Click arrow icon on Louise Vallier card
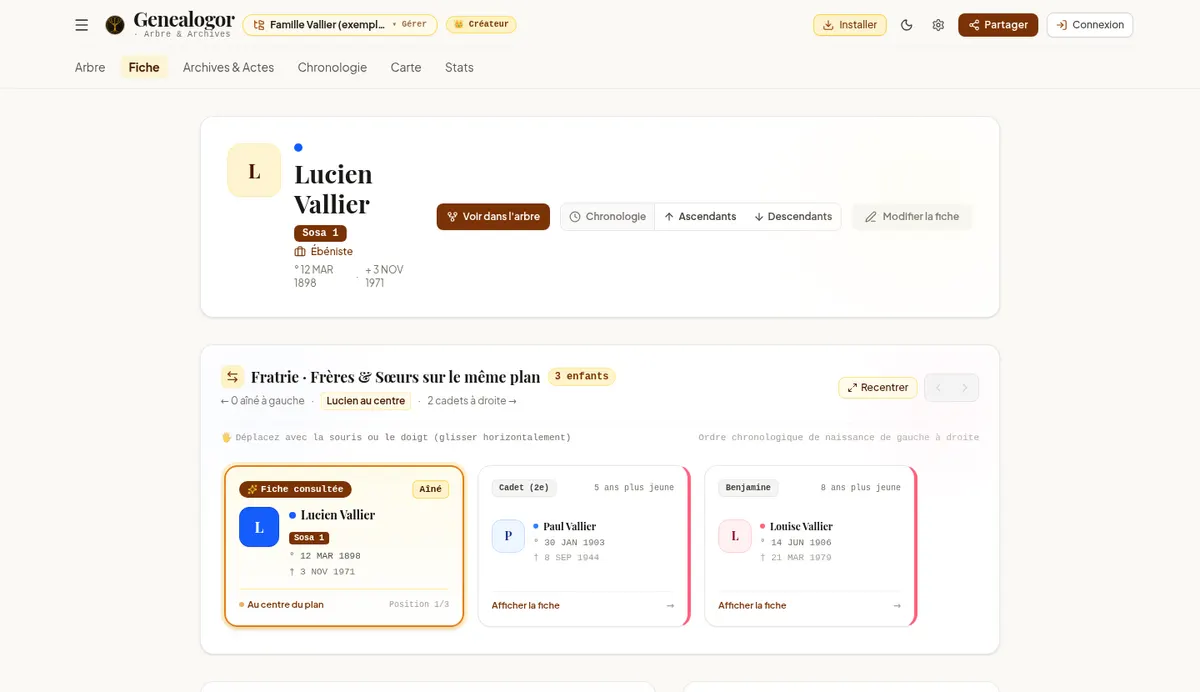1200x692 pixels. pos(897,606)
